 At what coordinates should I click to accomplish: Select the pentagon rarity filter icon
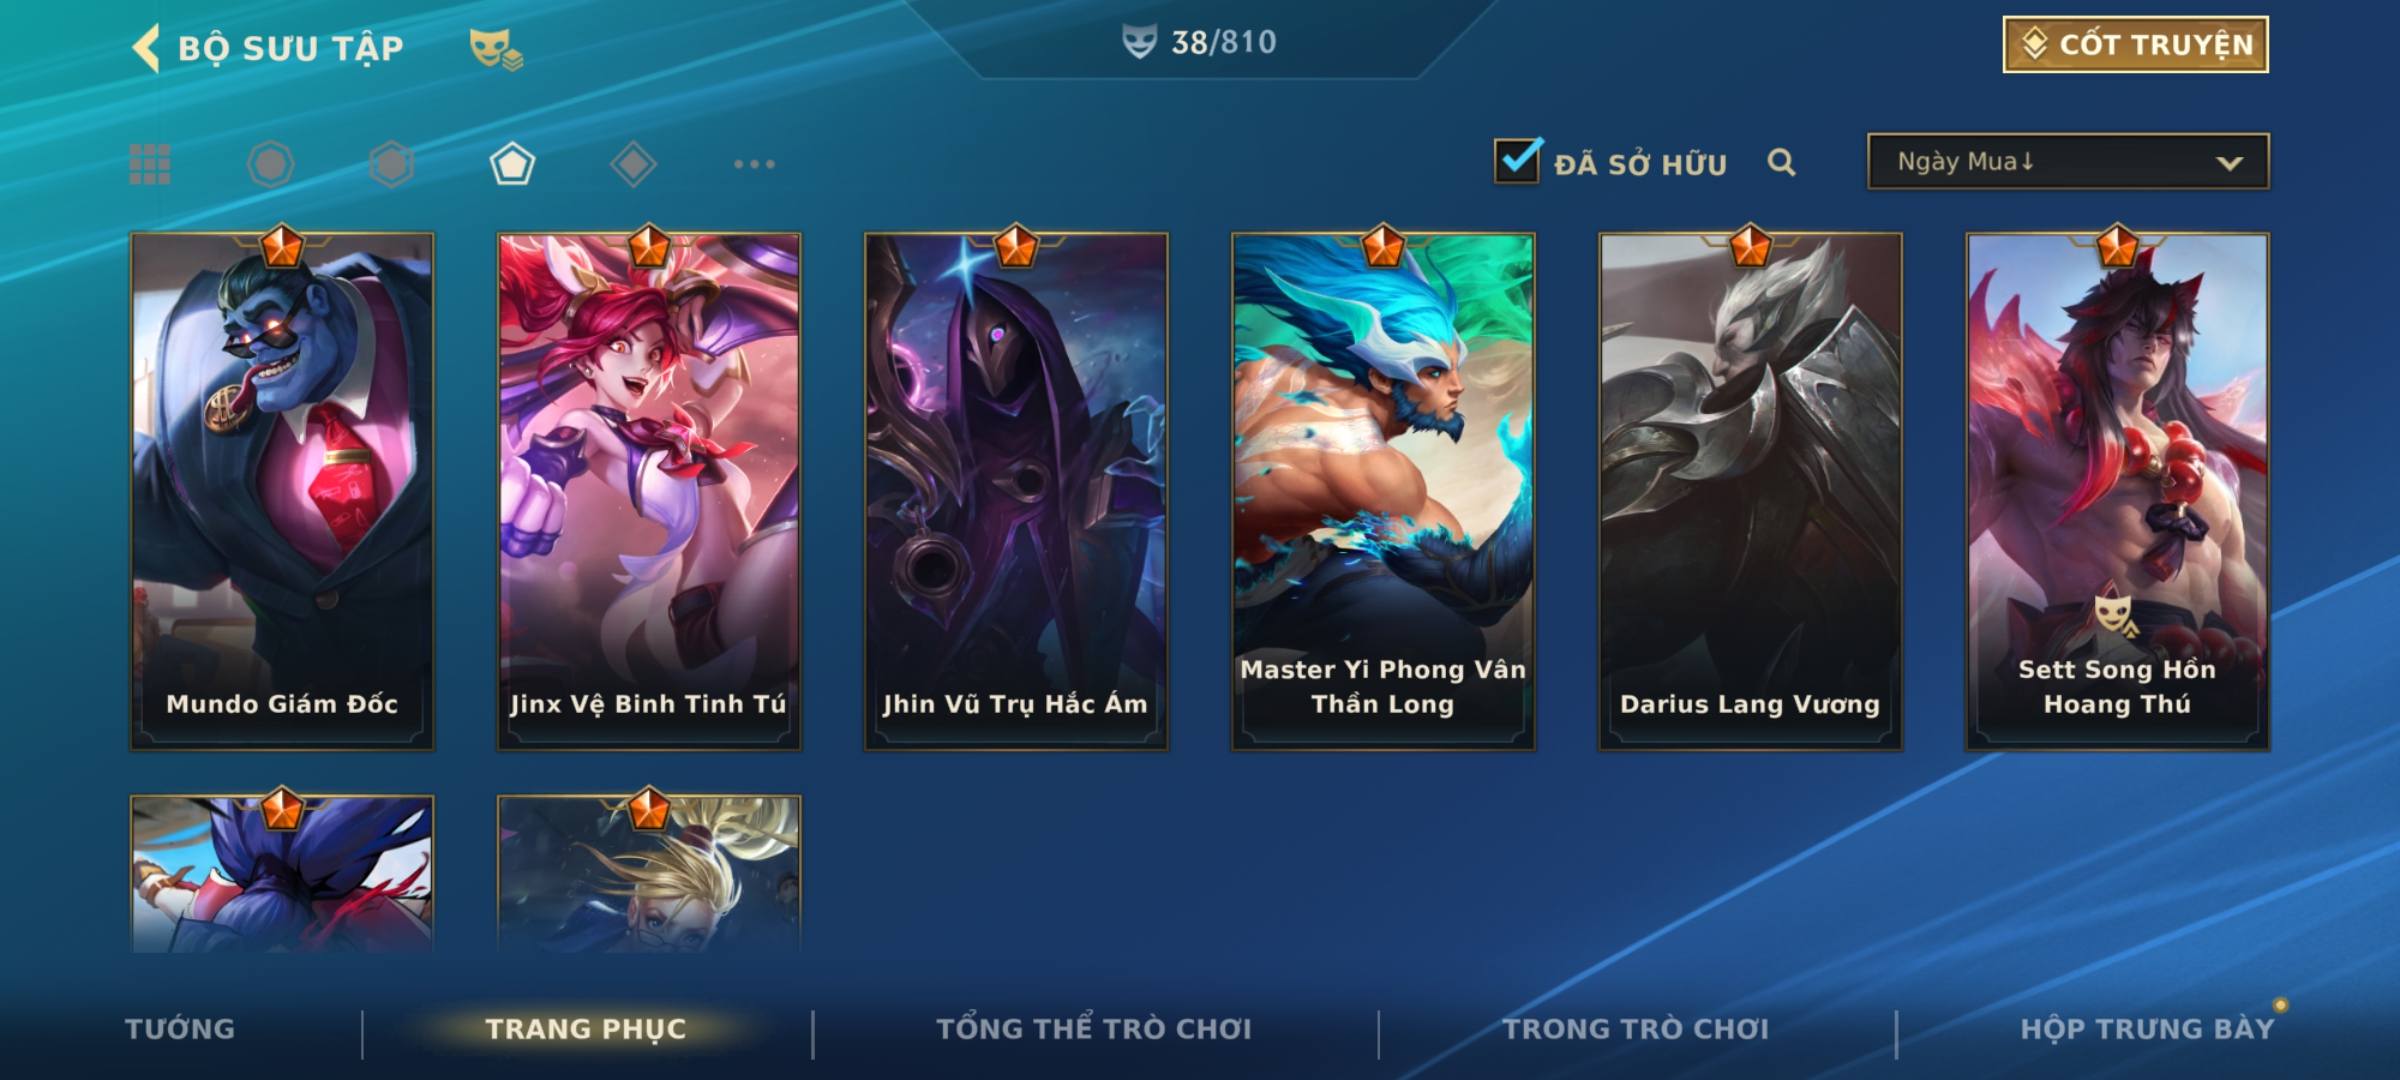[512, 164]
